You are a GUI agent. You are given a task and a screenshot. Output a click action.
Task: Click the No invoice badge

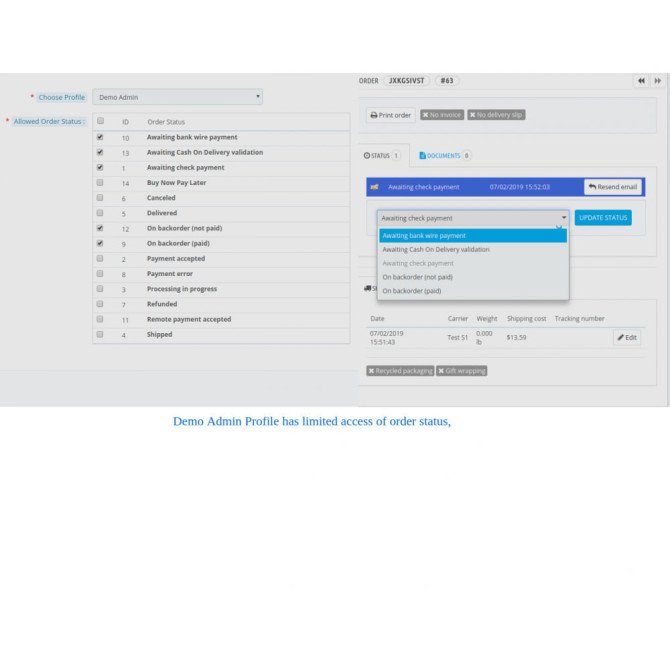[442, 115]
